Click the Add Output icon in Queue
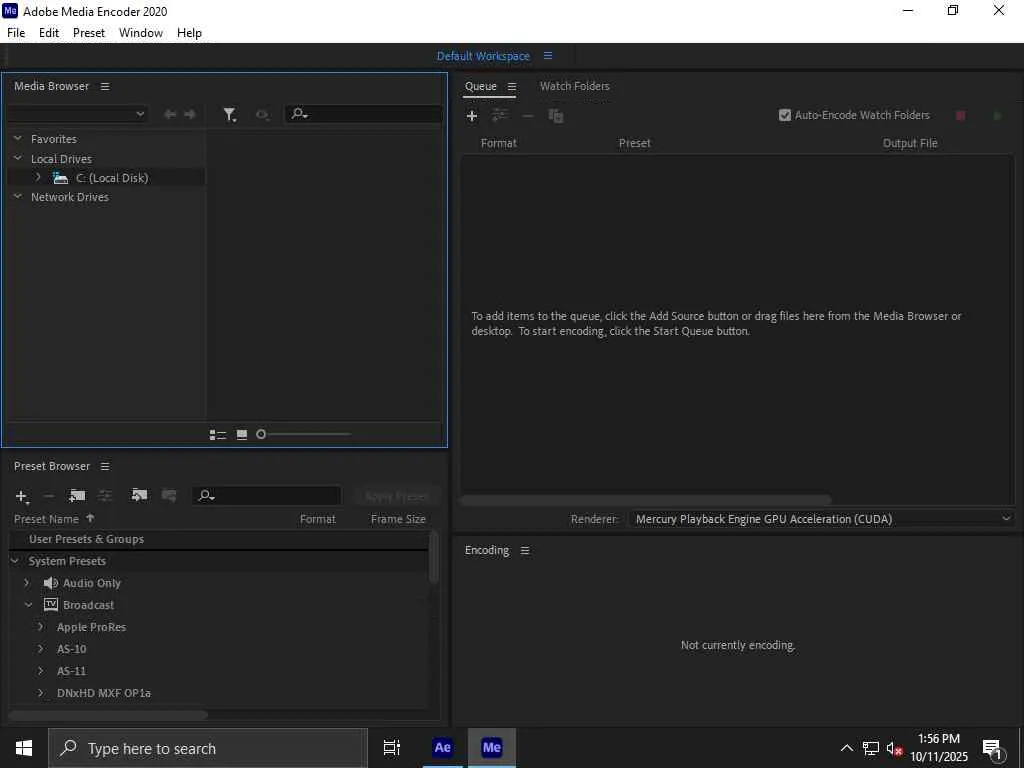 [x=500, y=116]
